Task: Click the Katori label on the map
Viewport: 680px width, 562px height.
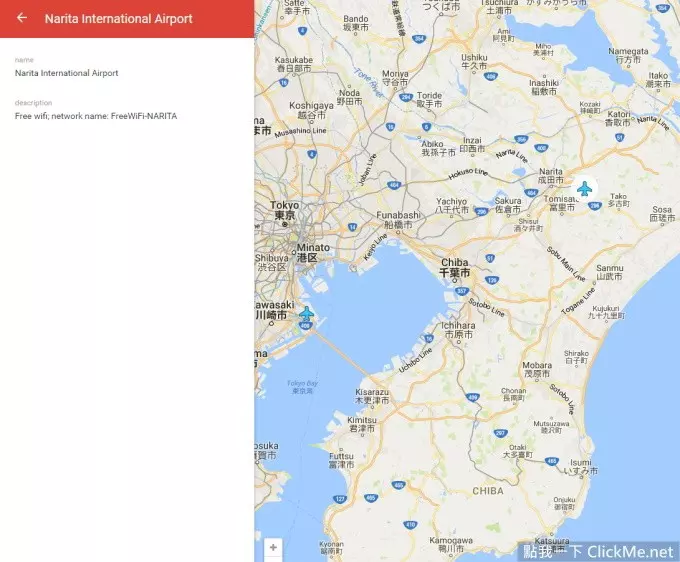Action: point(618,118)
